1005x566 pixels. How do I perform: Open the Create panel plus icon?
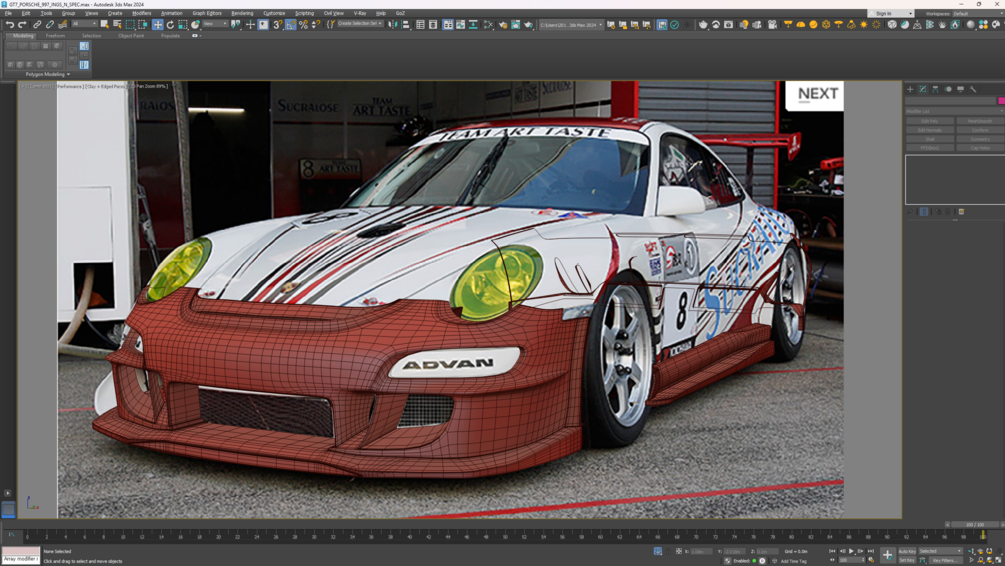[910, 89]
